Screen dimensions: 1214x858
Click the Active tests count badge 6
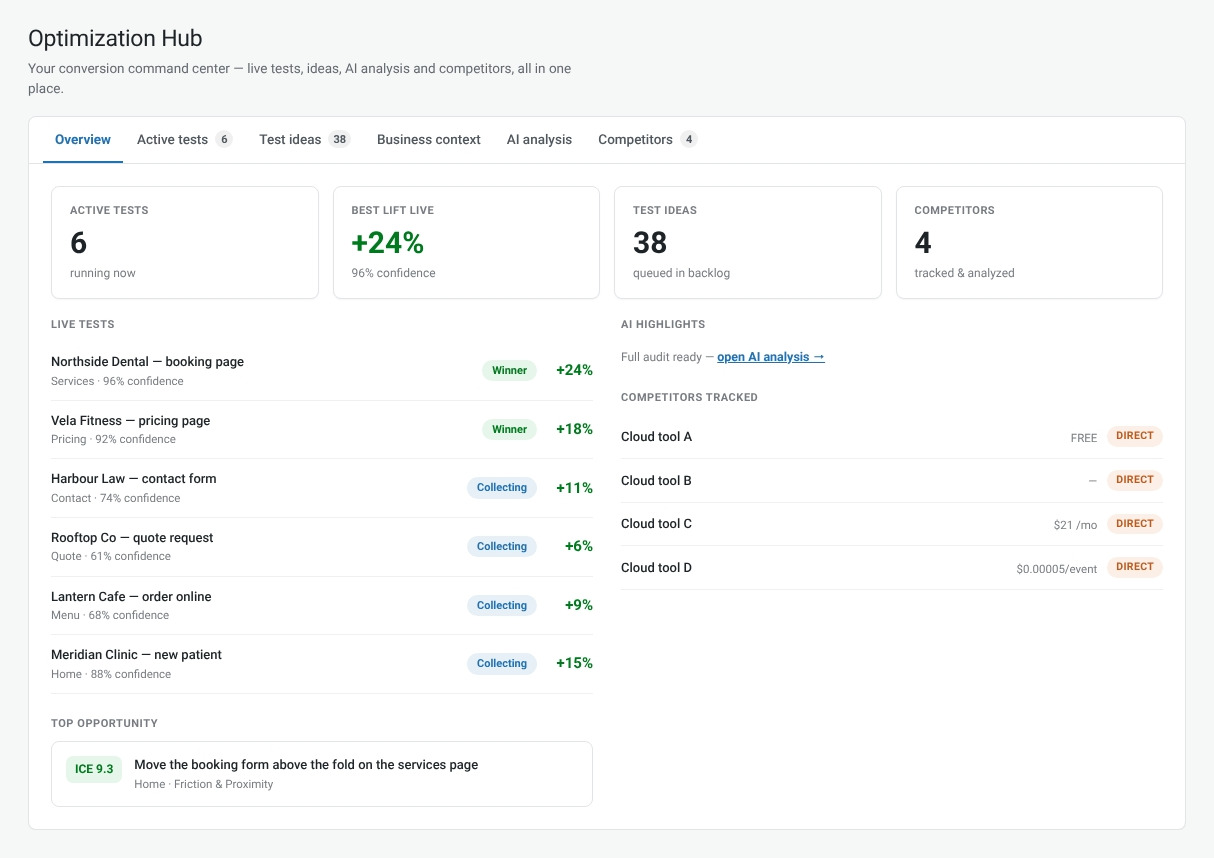[x=224, y=140]
